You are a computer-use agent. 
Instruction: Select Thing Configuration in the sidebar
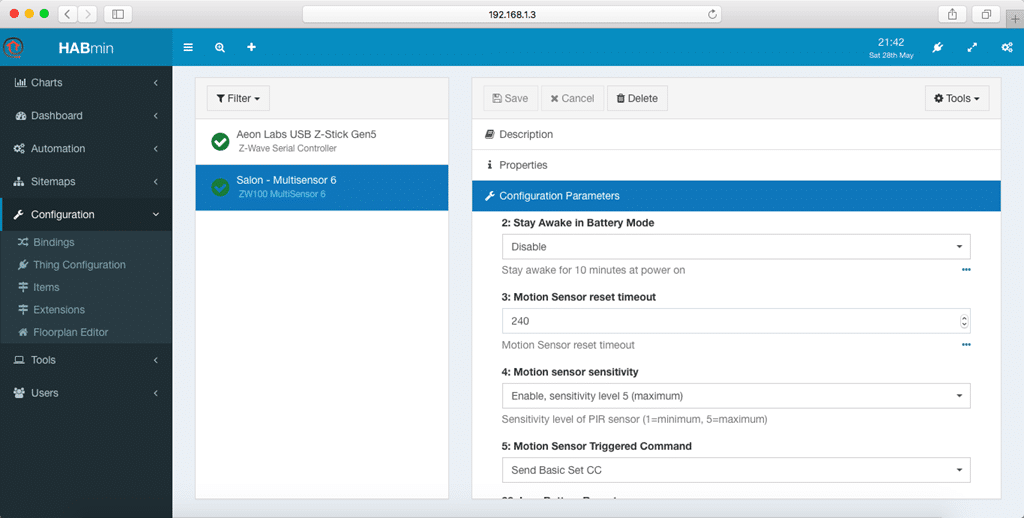(x=79, y=265)
